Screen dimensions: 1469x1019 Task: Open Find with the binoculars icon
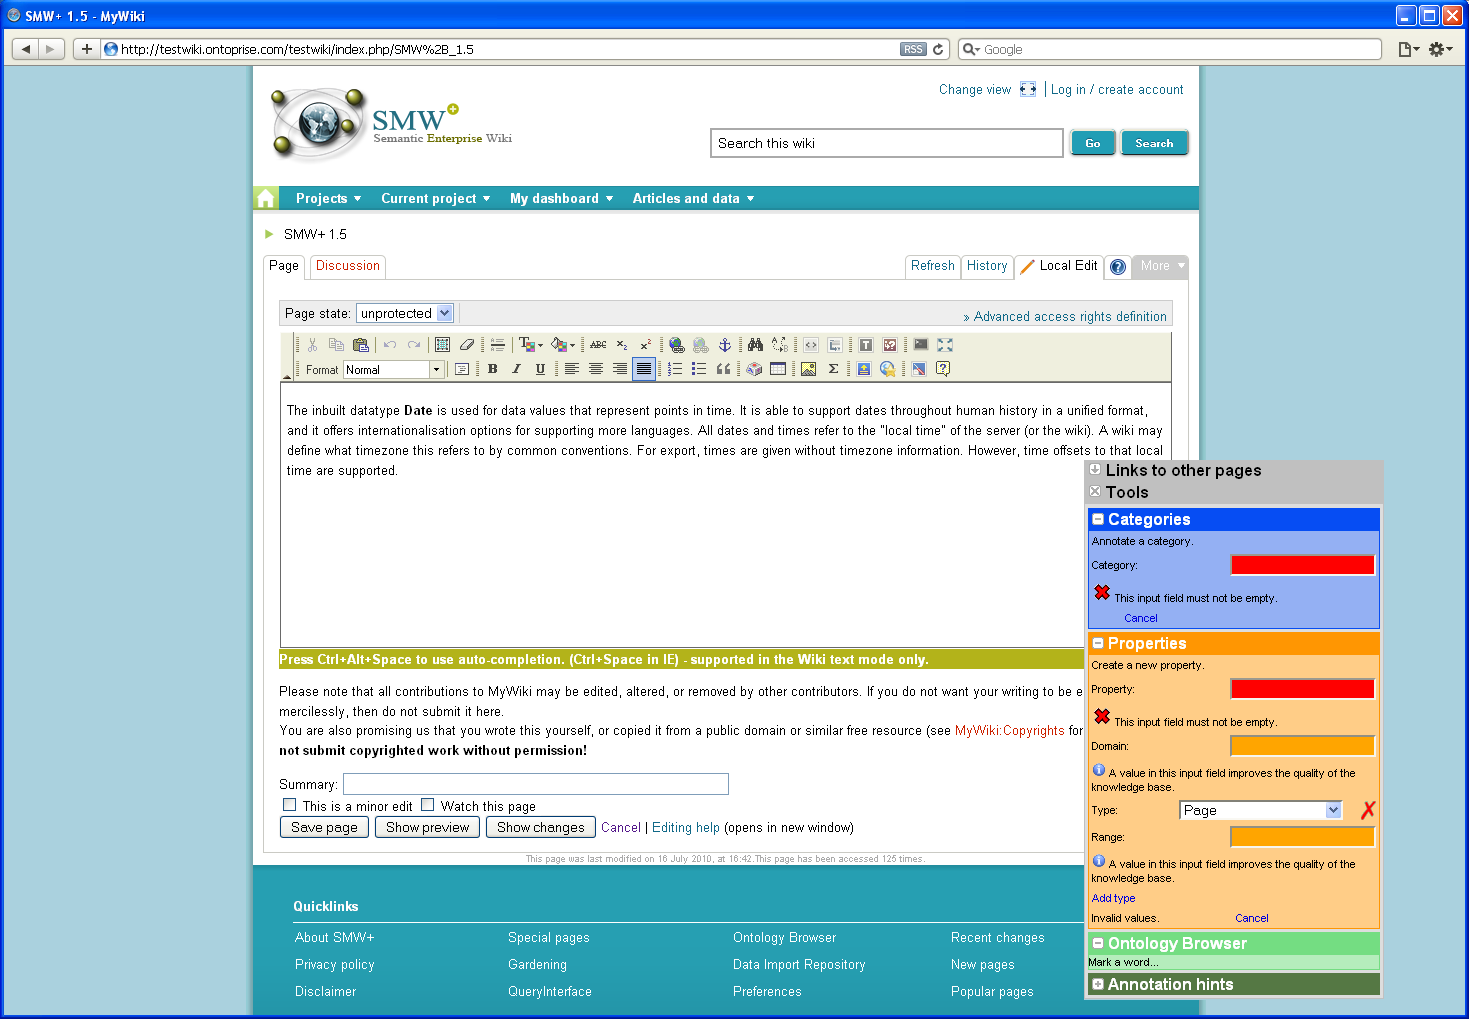755,345
